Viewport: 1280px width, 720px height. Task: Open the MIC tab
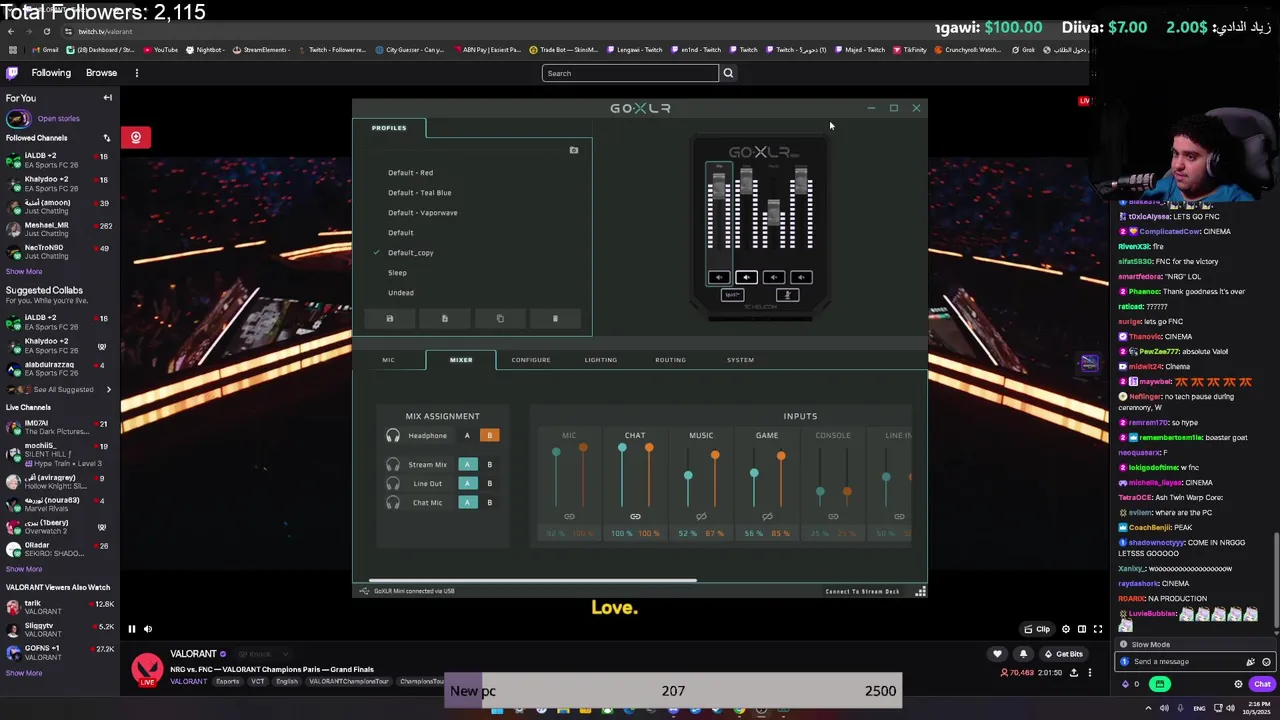pos(388,360)
